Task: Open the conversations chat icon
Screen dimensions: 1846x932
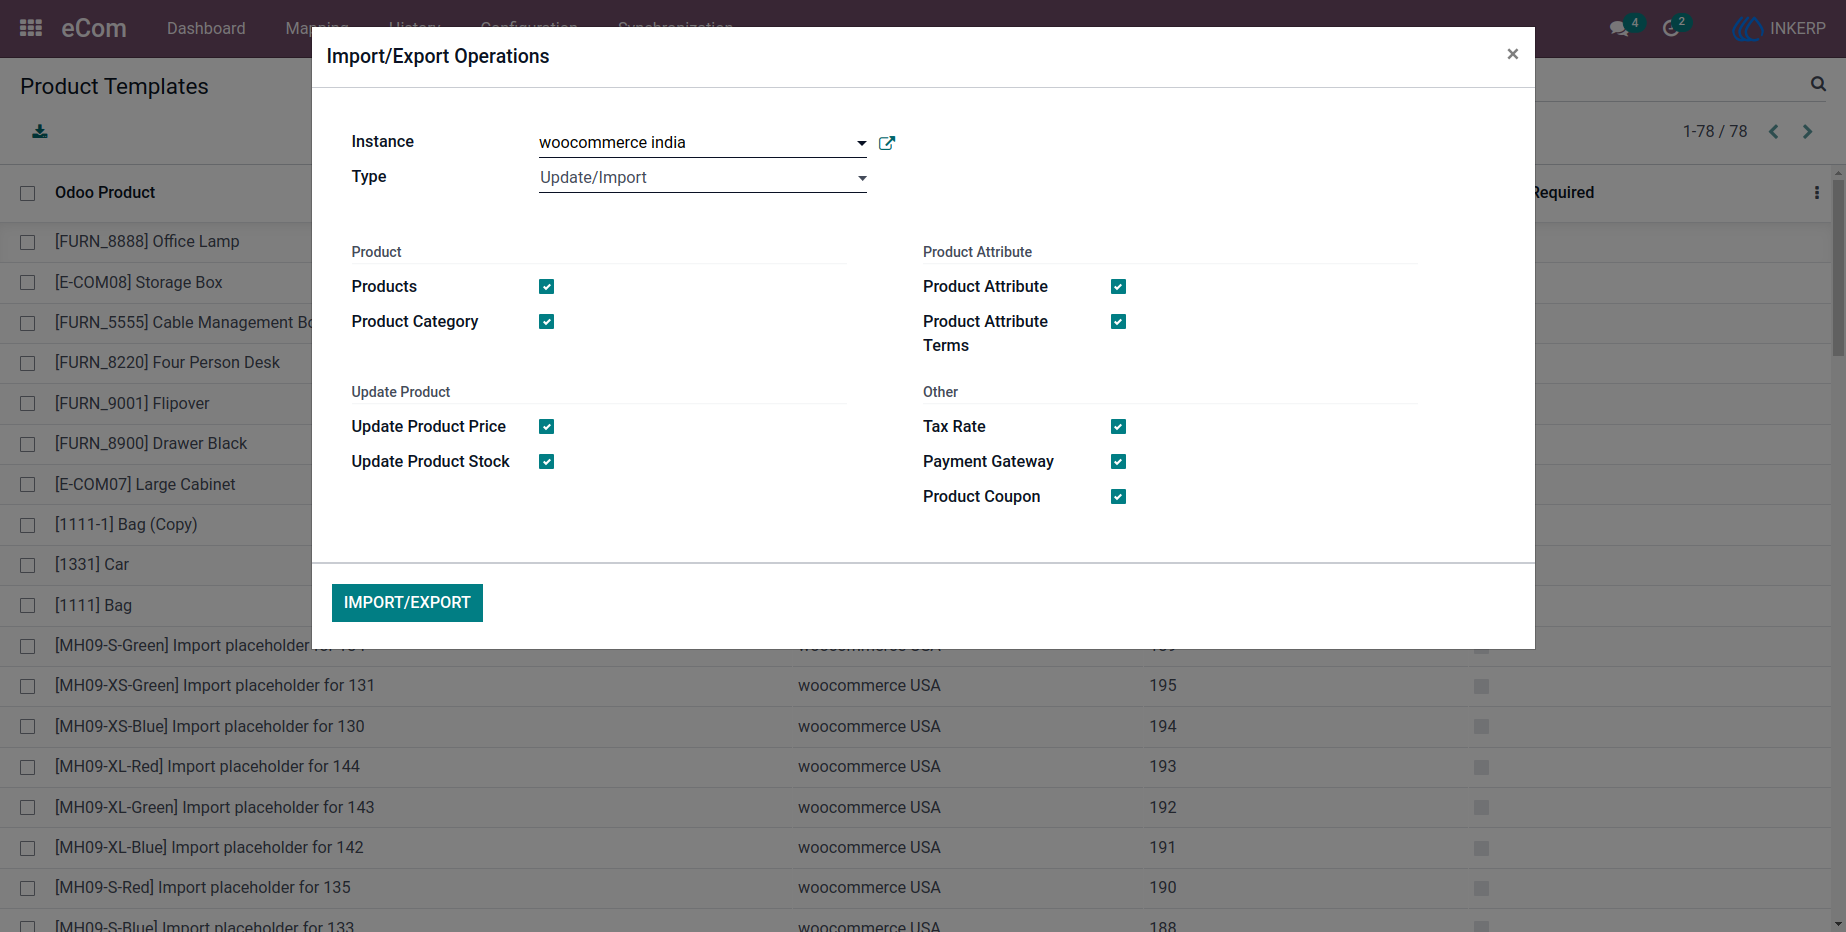Action: (x=1620, y=28)
